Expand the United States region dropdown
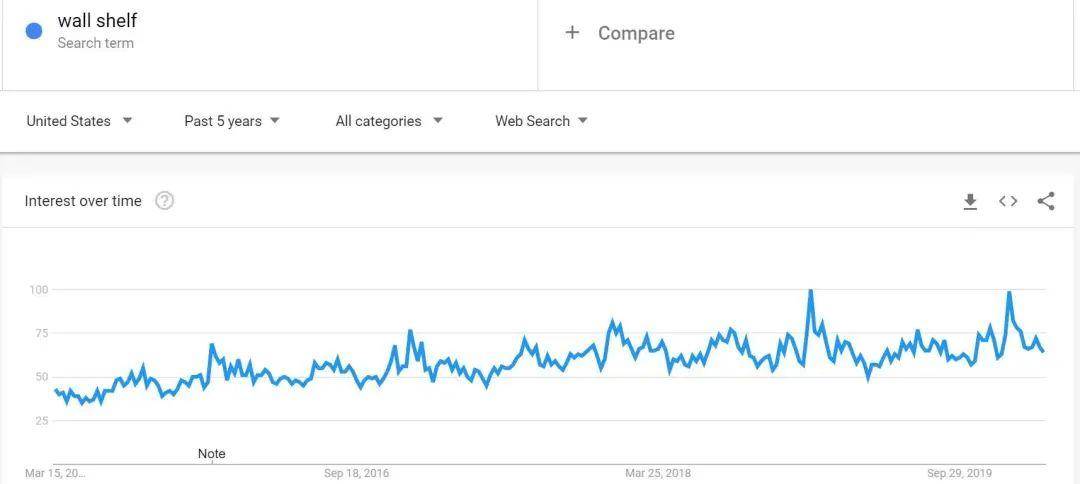Screen dimensions: 1080x484 tap(79, 121)
